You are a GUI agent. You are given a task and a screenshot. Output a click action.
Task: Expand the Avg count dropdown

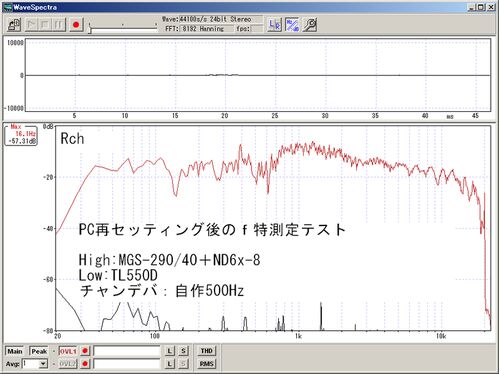[x=43, y=364]
